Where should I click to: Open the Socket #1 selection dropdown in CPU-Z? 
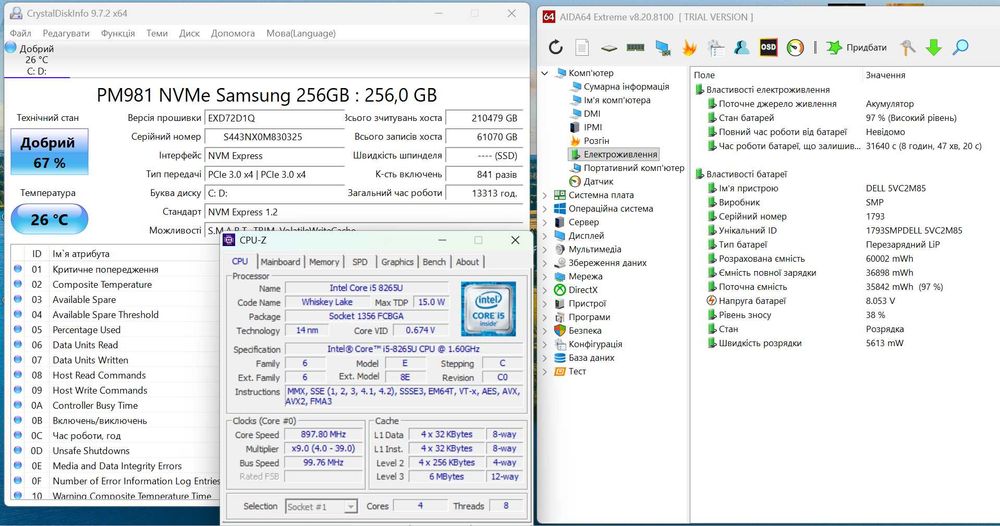[x=321, y=507]
